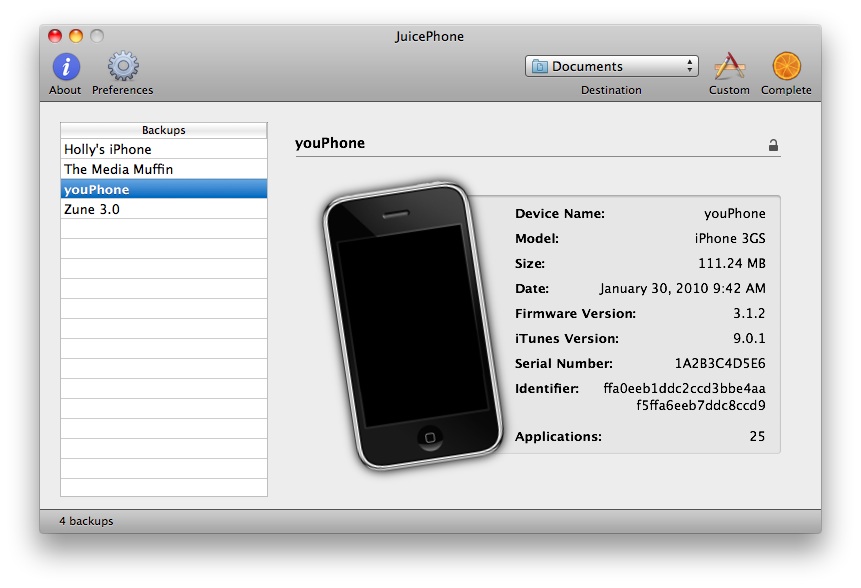This screenshot has height=588, width=861.
Task: Open the Documents destination dropdown
Action: point(612,66)
